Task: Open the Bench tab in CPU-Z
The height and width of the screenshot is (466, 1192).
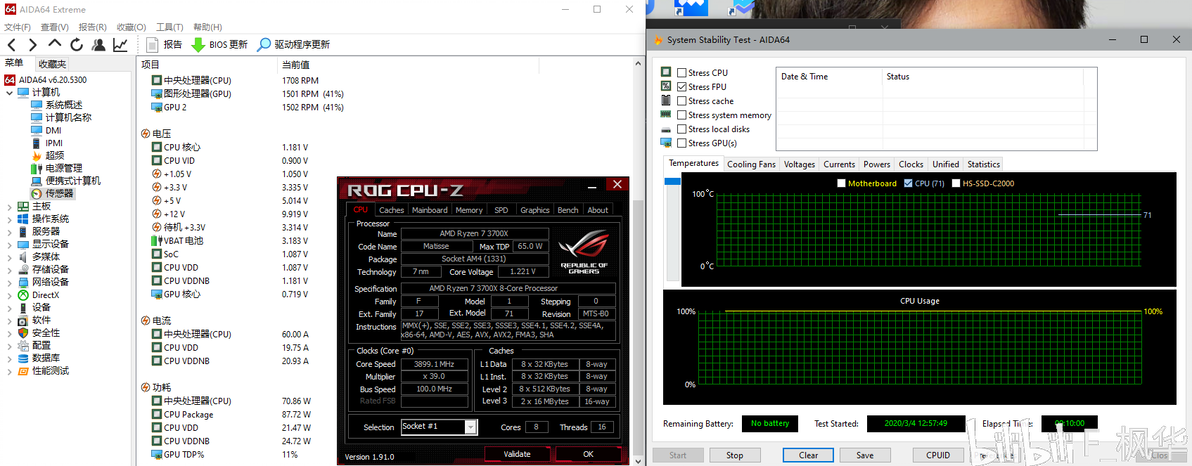Action: point(568,210)
